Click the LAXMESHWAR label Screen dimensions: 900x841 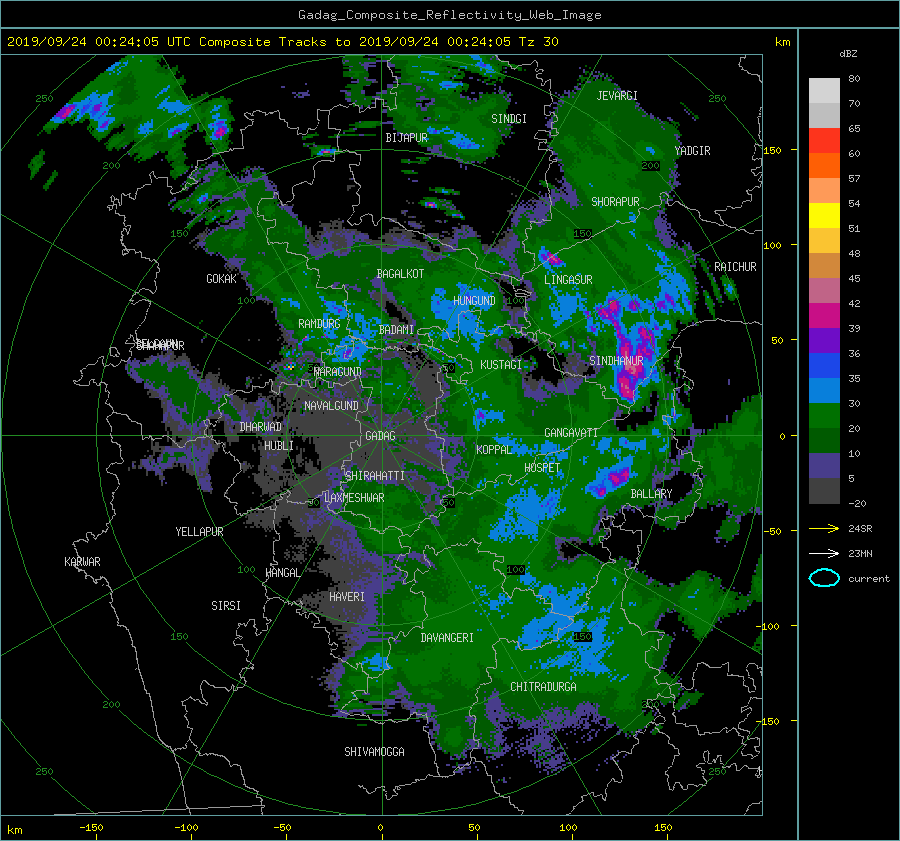(354, 498)
